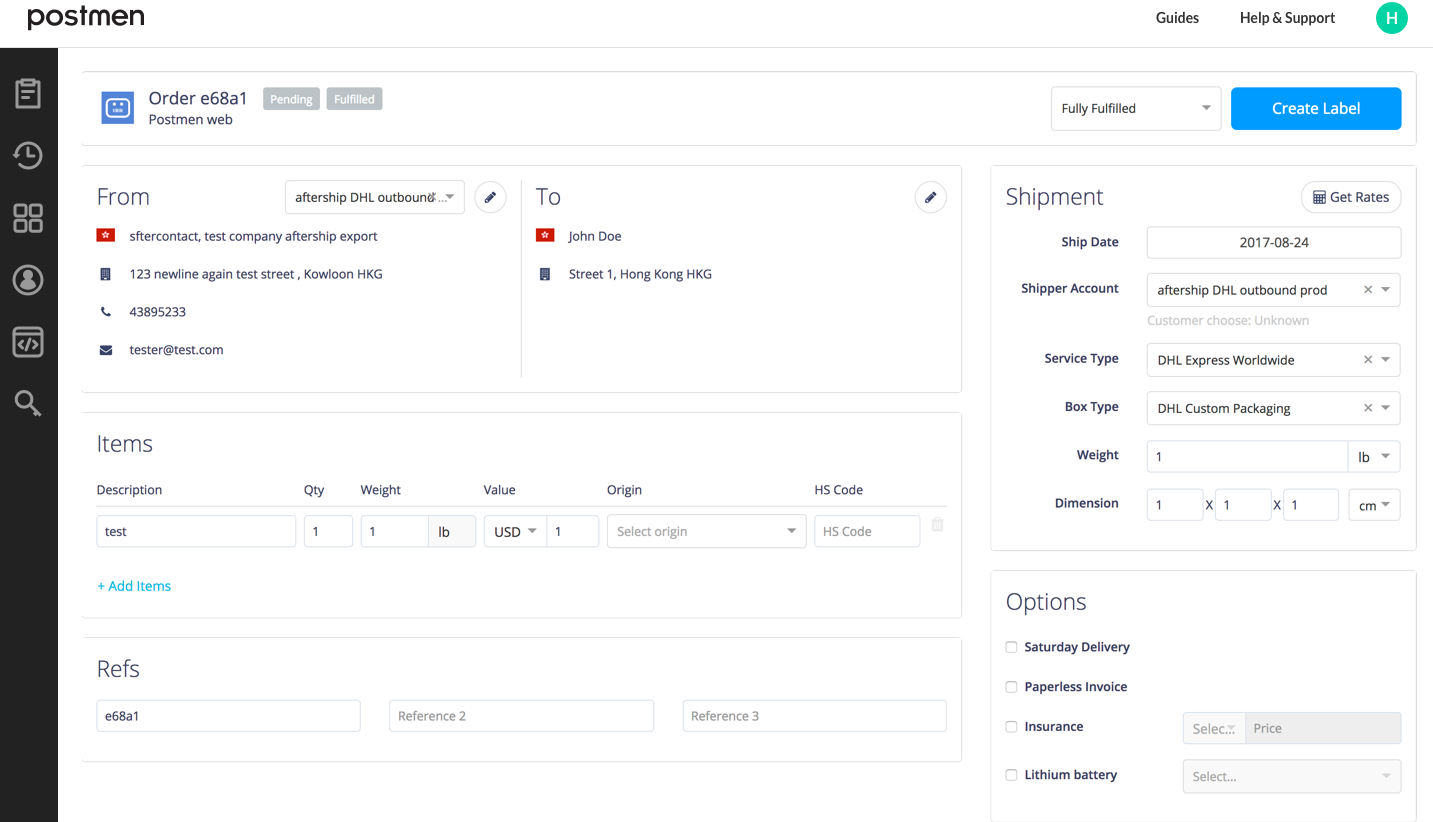
Task: Open the Shipper Account dropdown arrow
Action: 1386,290
